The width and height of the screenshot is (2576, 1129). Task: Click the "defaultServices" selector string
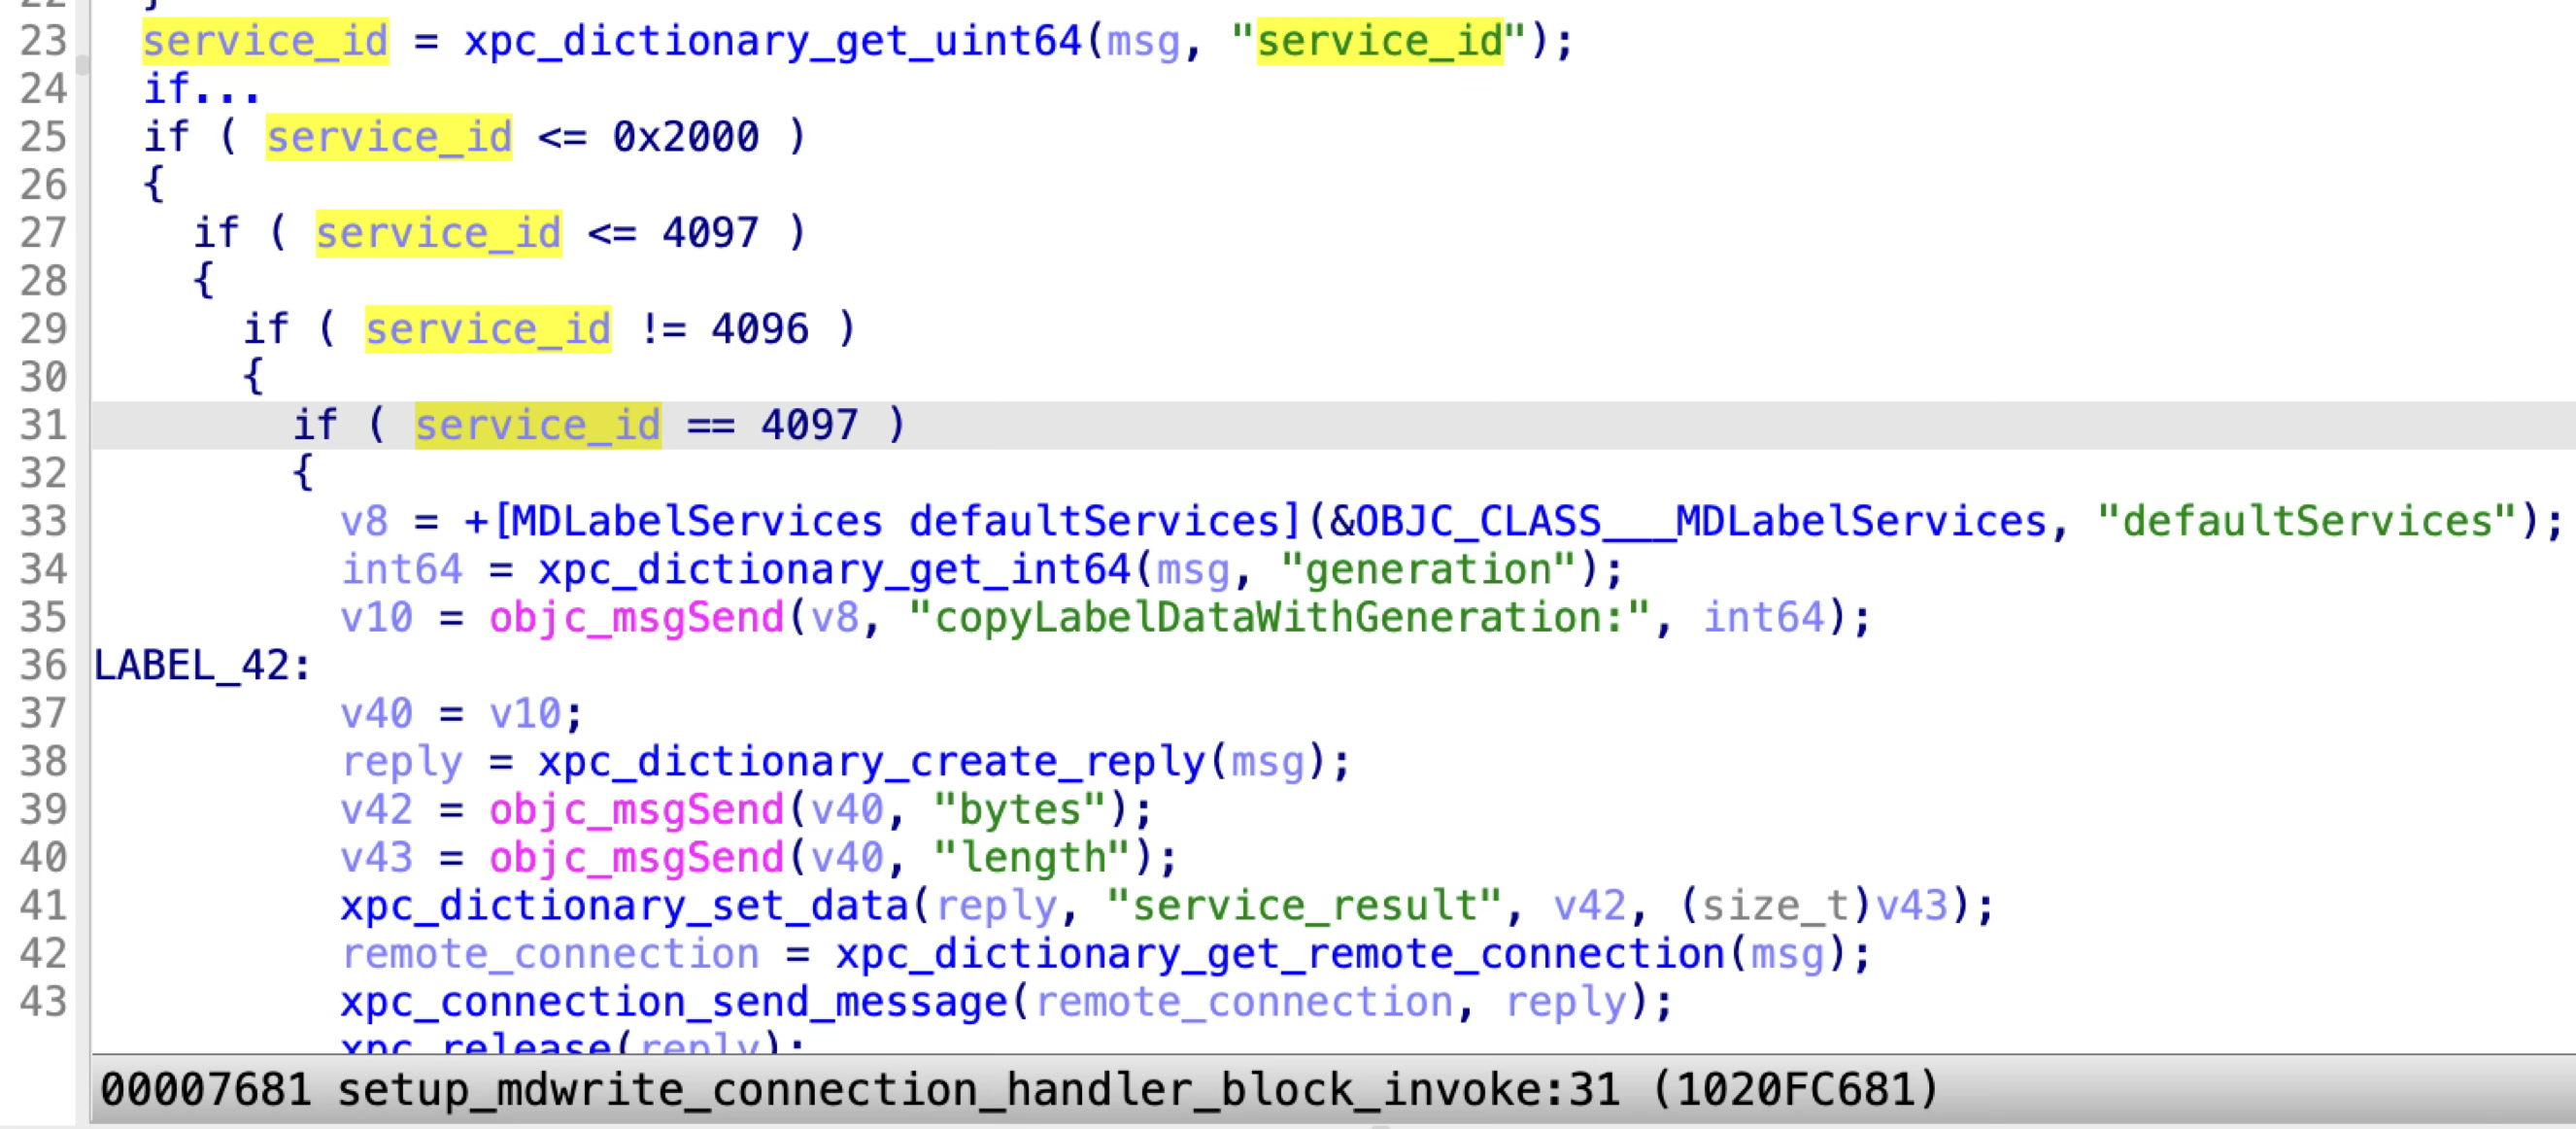point(2307,521)
